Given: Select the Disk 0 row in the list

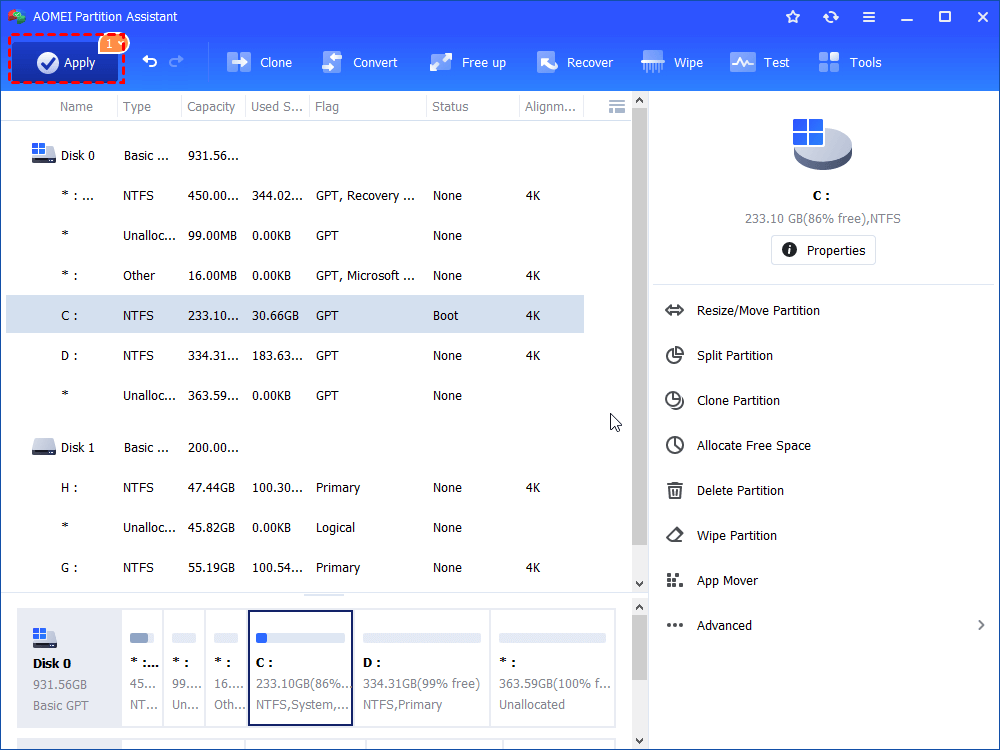Looking at the screenshot, I should coord(295,155).
